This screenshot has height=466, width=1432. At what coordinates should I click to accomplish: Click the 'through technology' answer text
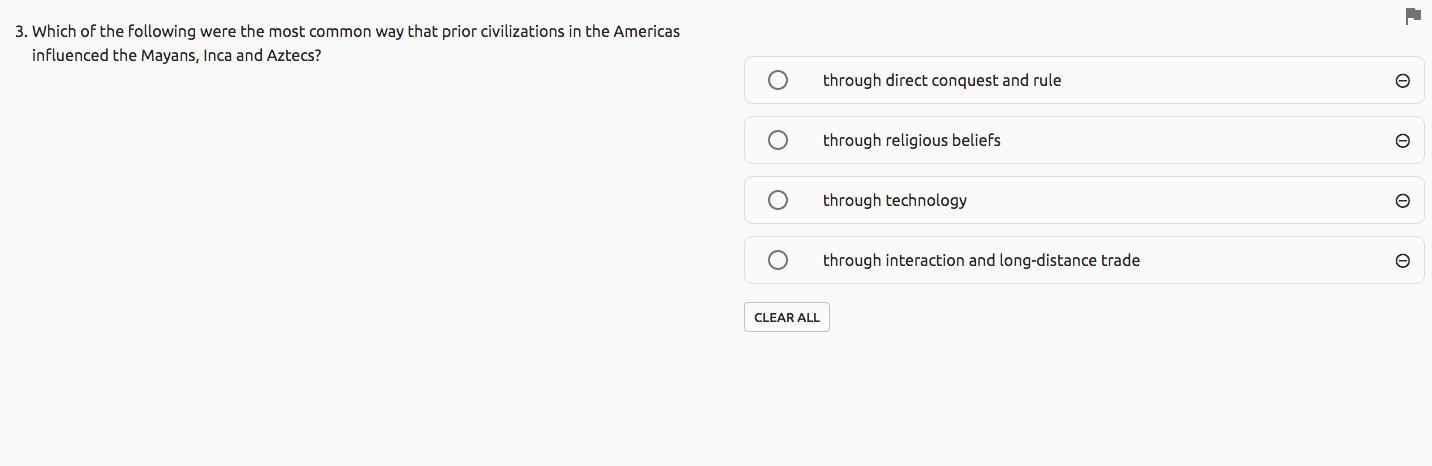(894, 200)
